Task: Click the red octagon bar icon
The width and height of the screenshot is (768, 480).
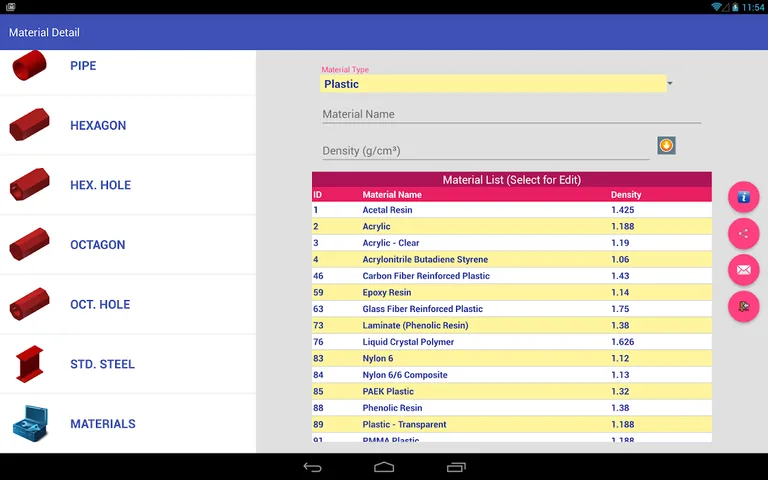Action: (x=29, y=244)
